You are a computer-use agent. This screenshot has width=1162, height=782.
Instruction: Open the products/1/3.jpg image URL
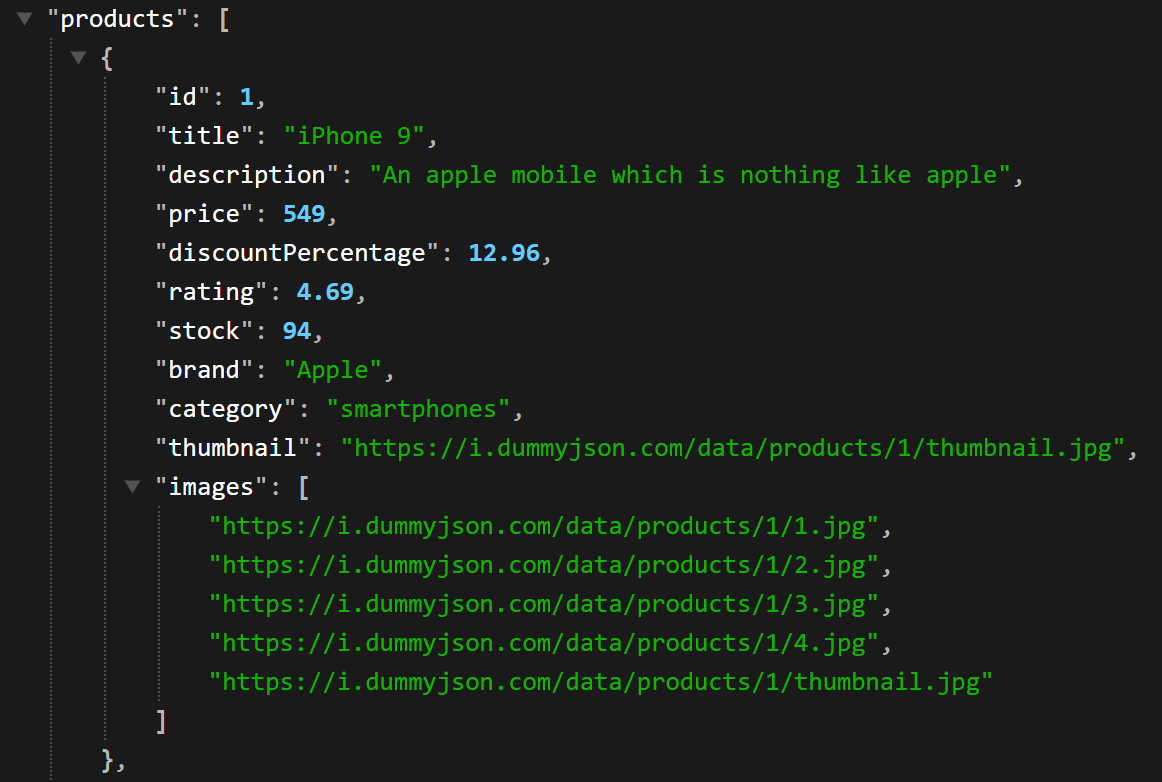point(543,604)
